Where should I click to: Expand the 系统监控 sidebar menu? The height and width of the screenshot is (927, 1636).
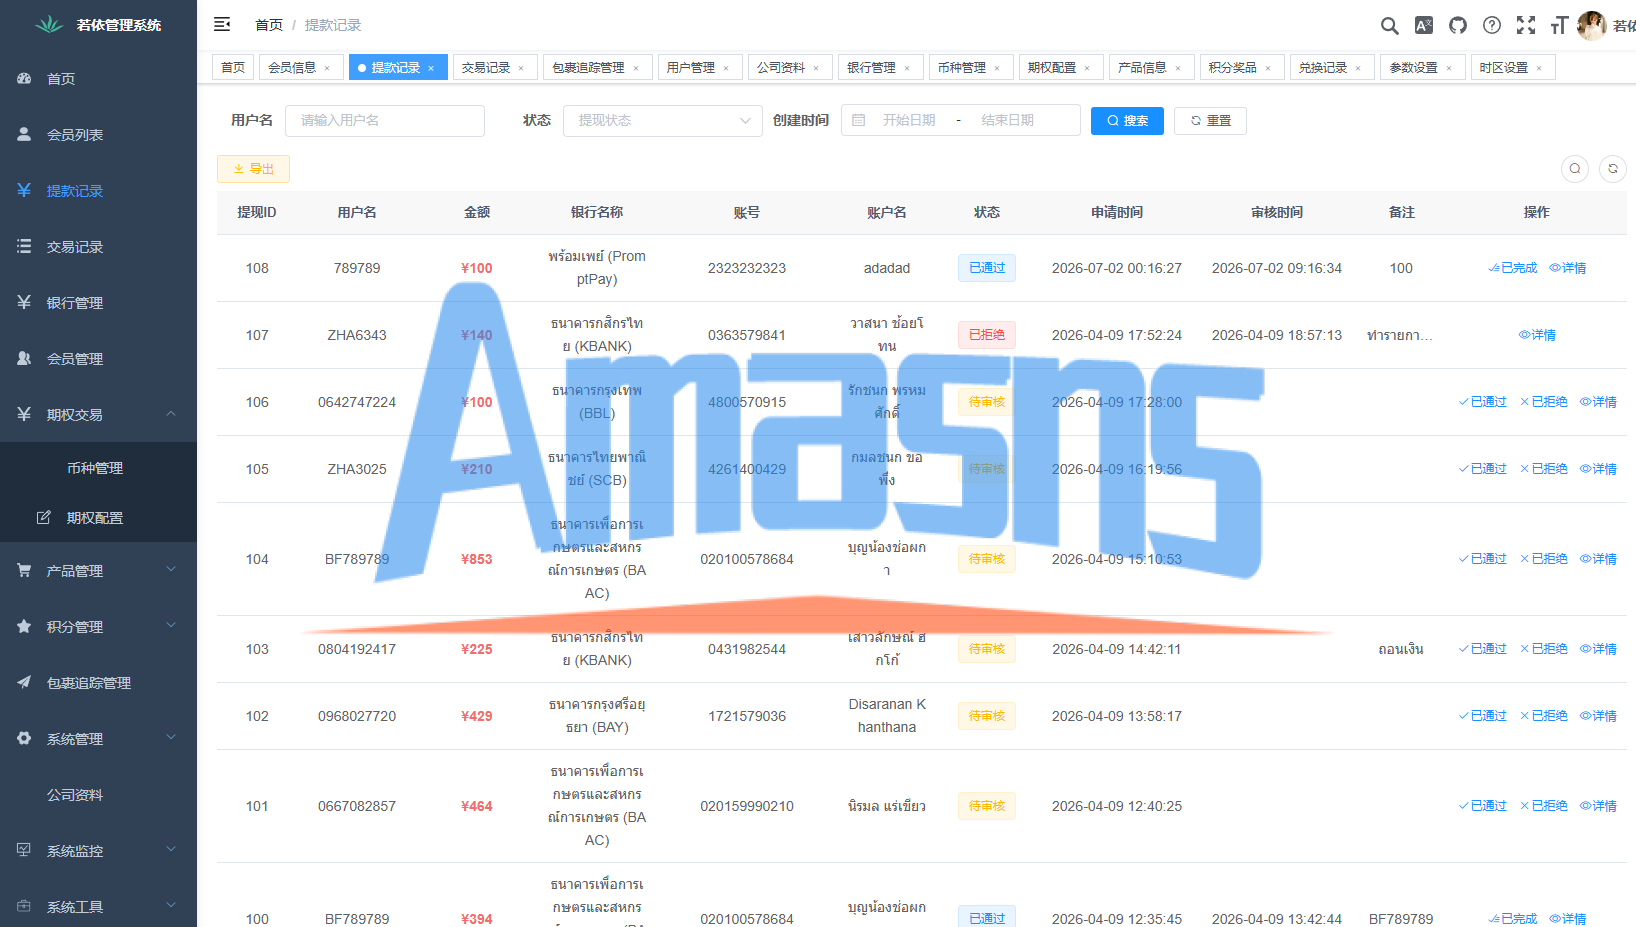(98, 851)
